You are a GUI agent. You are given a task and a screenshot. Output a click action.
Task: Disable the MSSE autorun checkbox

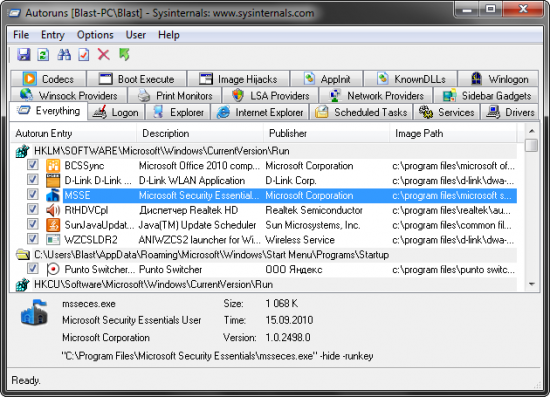coord(33,194)
